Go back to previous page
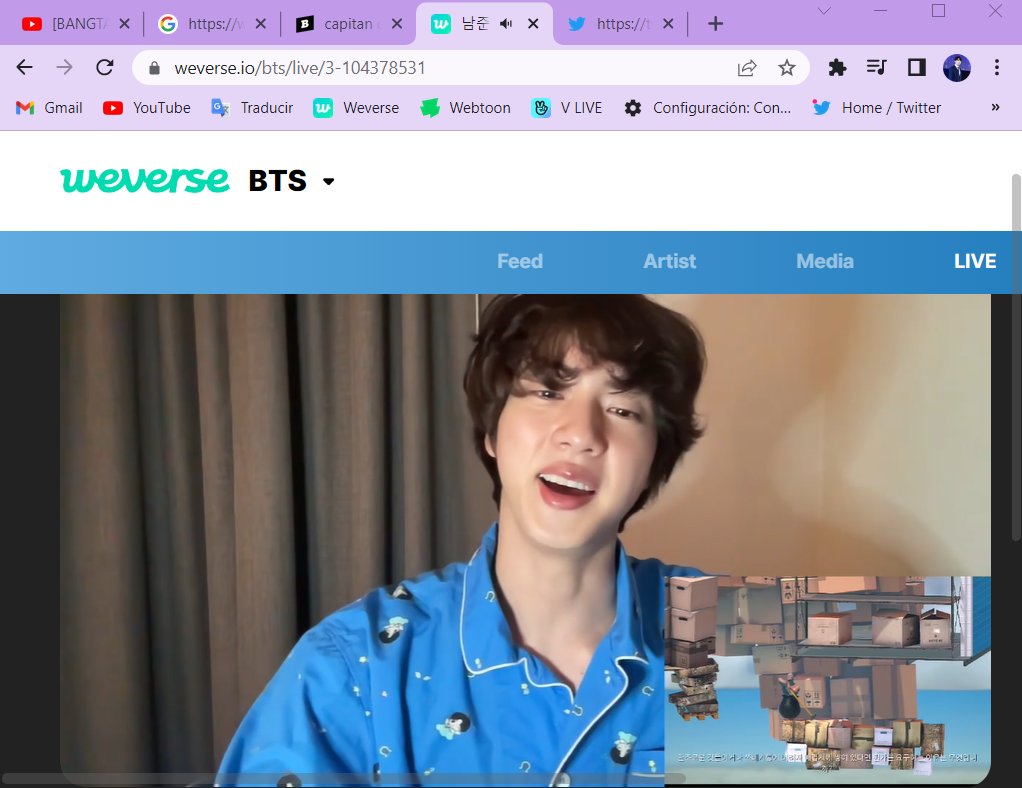This screenshot has width=1022, height=788. click(24, 67)
